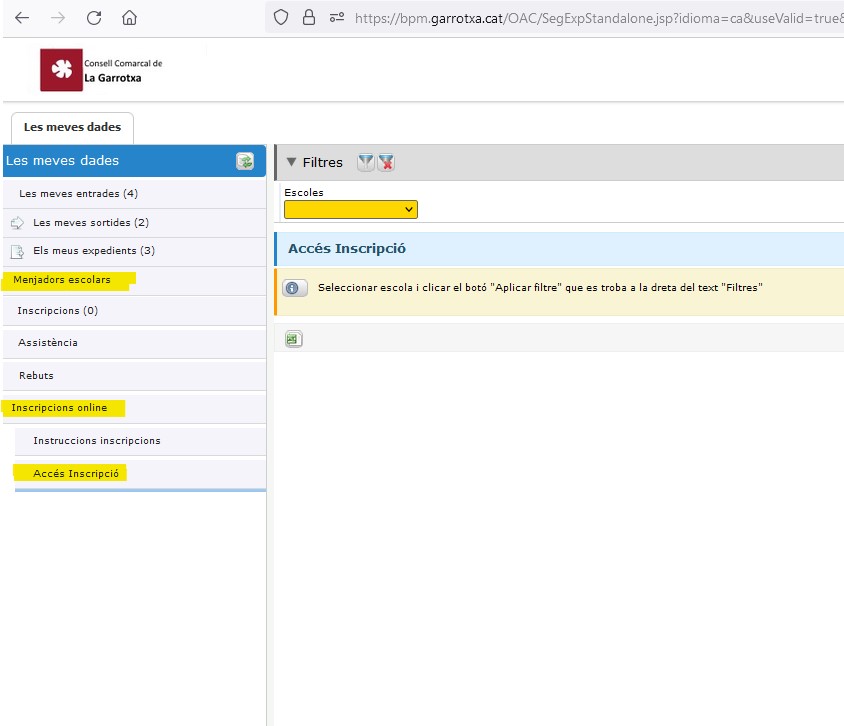This screenshot has width=844, height=726.
Task: Open Instruccions inscripcions
Action: 140,441
